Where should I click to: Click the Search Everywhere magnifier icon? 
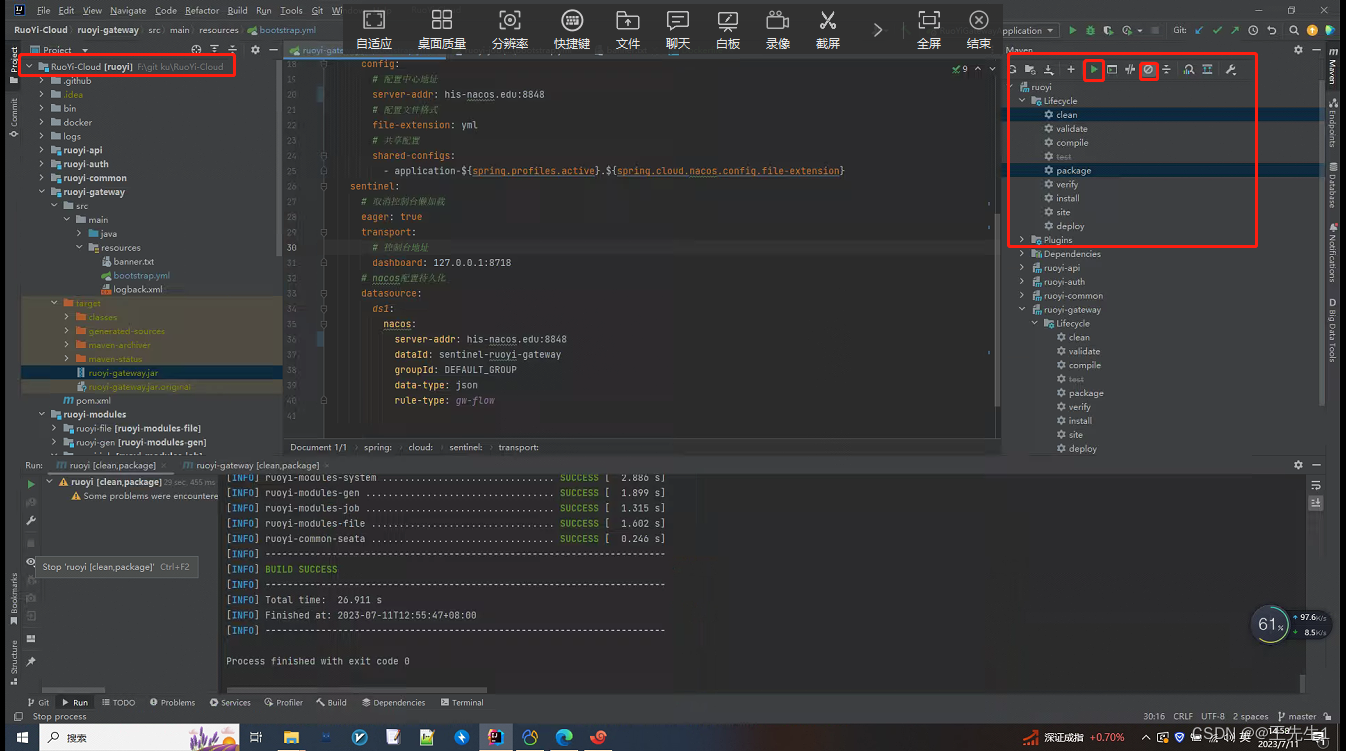point(1292,30)
